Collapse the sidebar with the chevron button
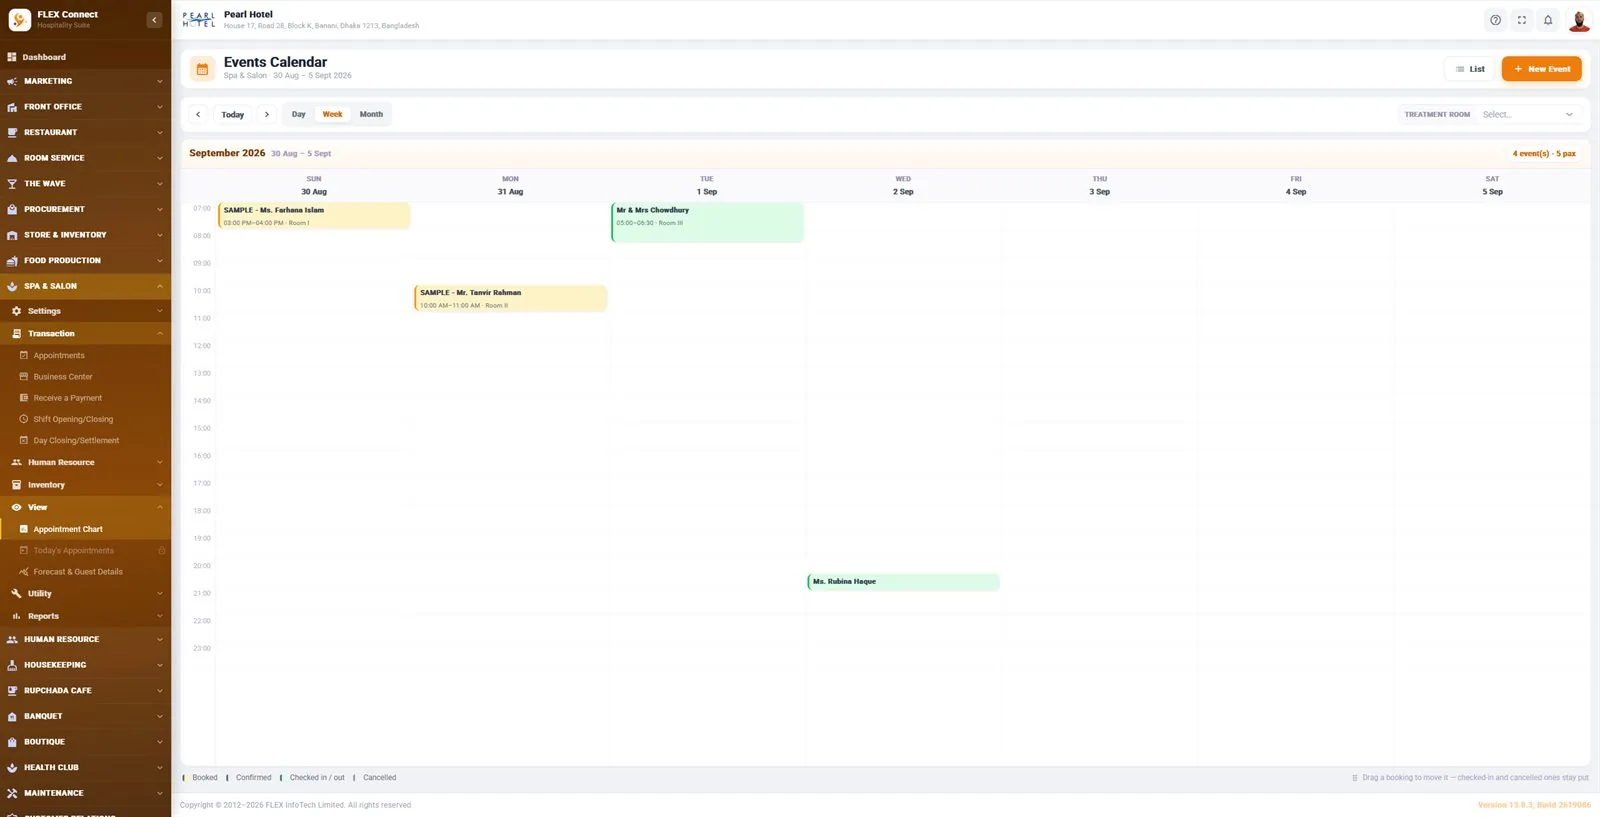This screenshot has height=817, width=1600. [154, 20]
